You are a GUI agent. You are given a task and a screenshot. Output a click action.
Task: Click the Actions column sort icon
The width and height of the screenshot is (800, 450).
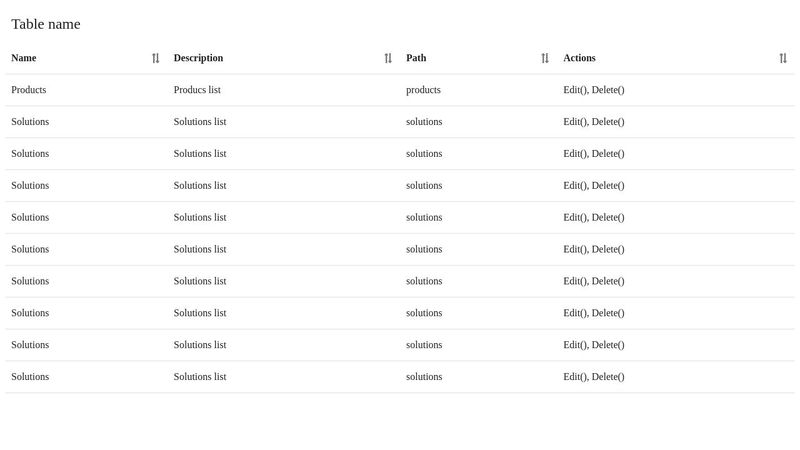point(783,58)
